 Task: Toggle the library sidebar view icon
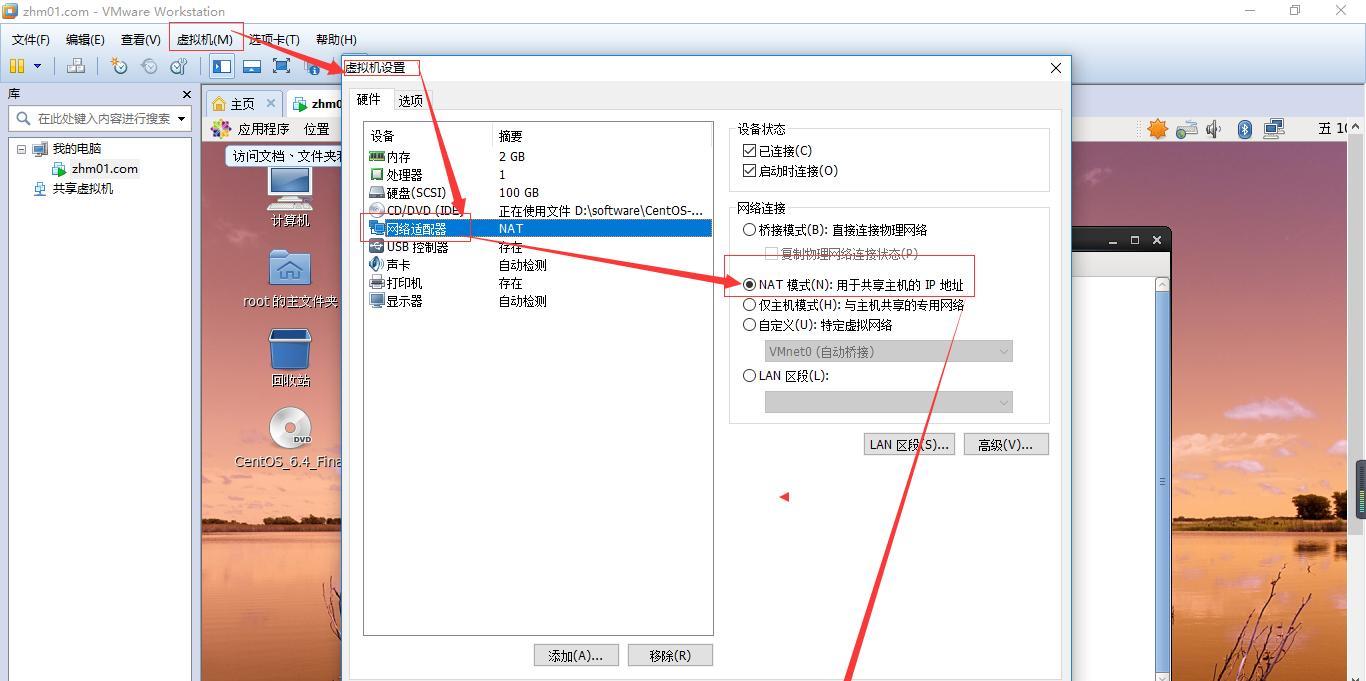(x=222, y=66)
